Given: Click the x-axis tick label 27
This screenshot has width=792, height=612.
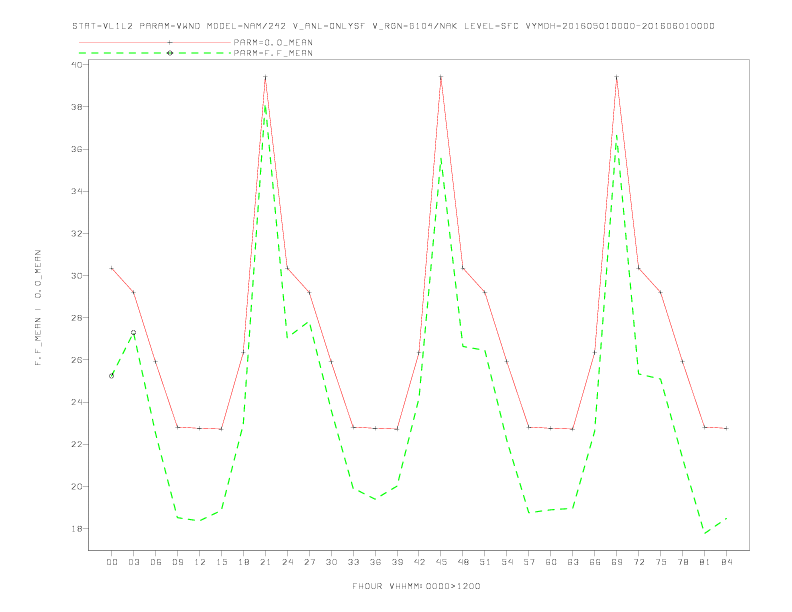Looking at the screenshot, I should click(x=309, y=562).
